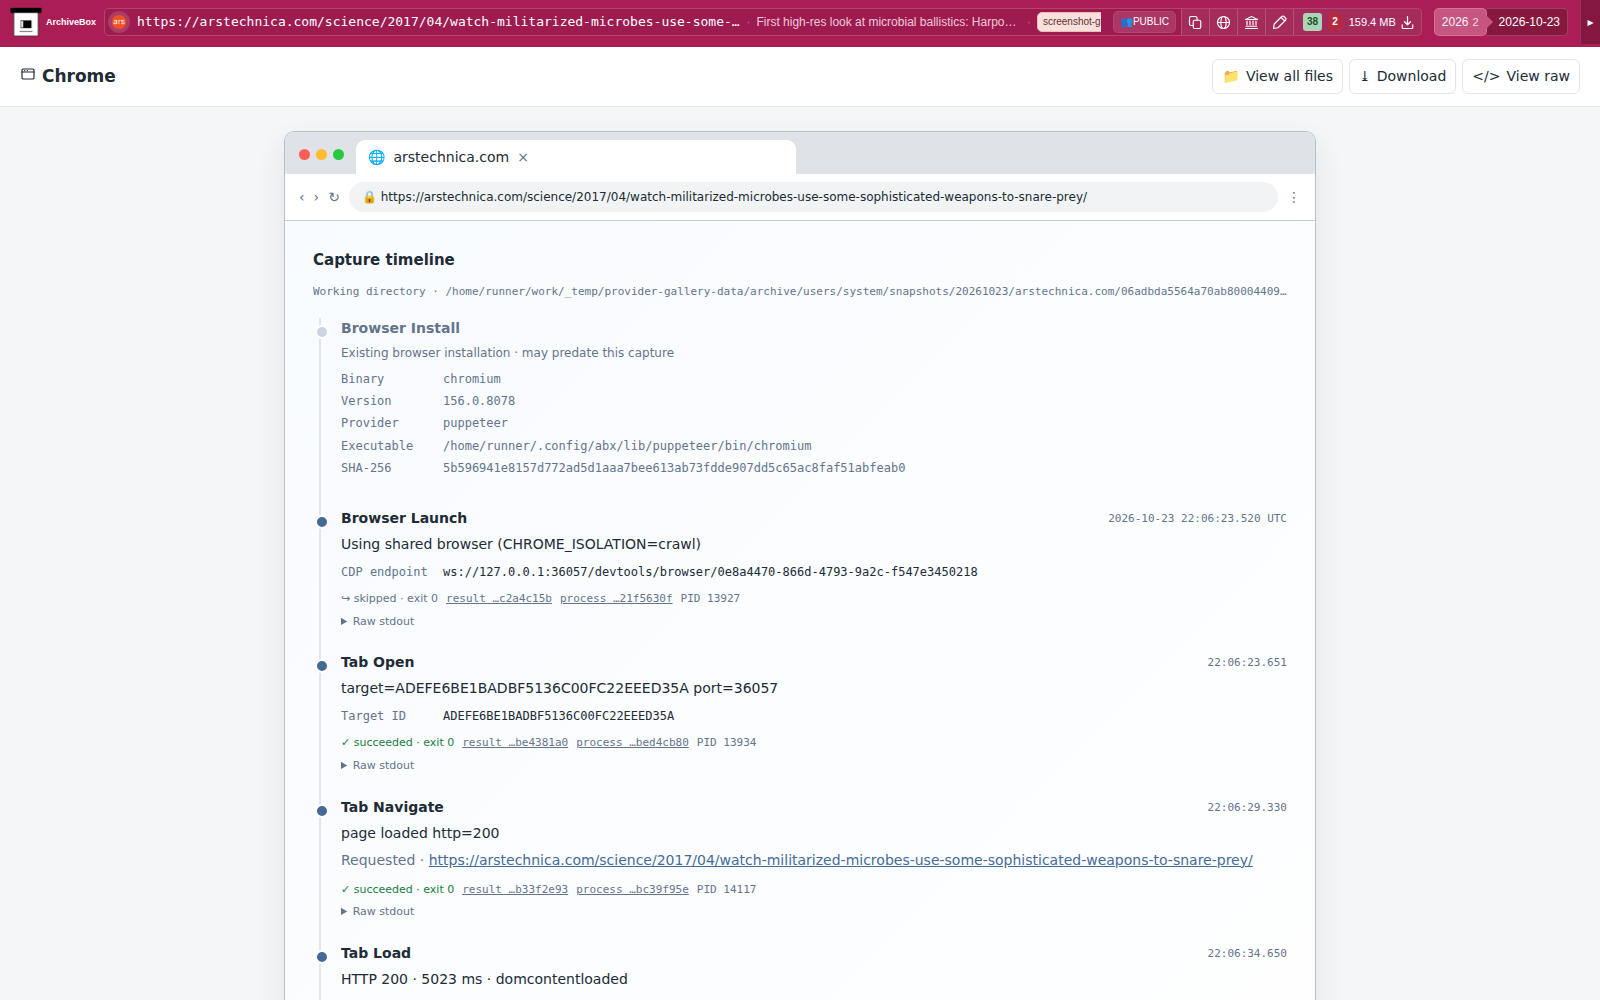Viewport: 1600px width, 1000px height.
Task: Click the View all files button
Action: pos(1277,76)
